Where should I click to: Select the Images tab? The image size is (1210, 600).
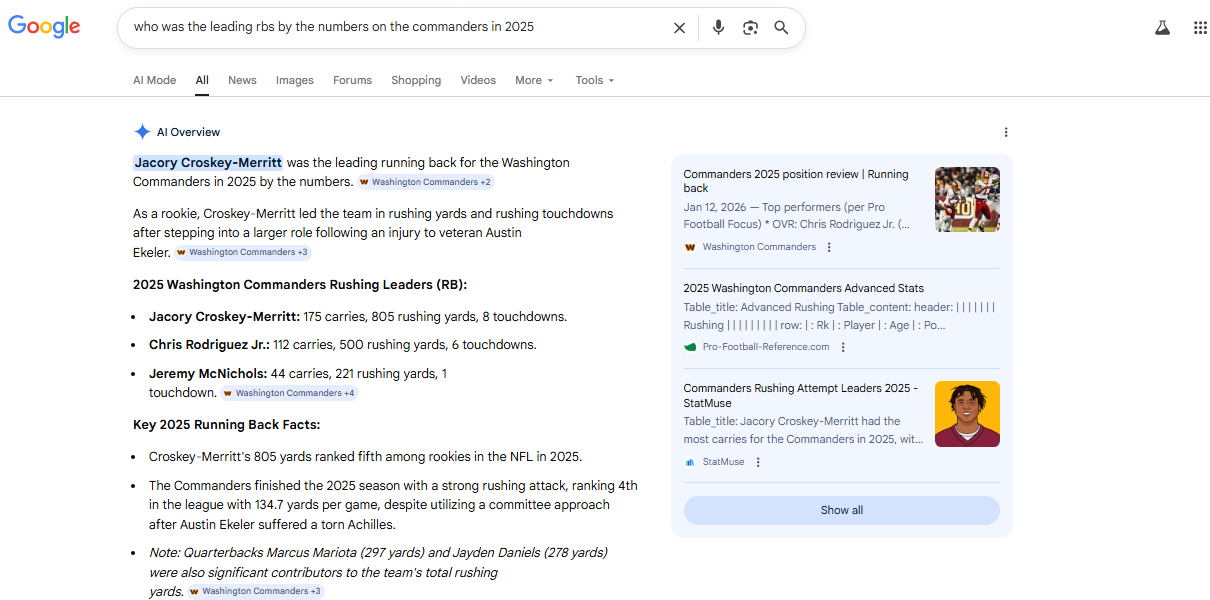295,80
